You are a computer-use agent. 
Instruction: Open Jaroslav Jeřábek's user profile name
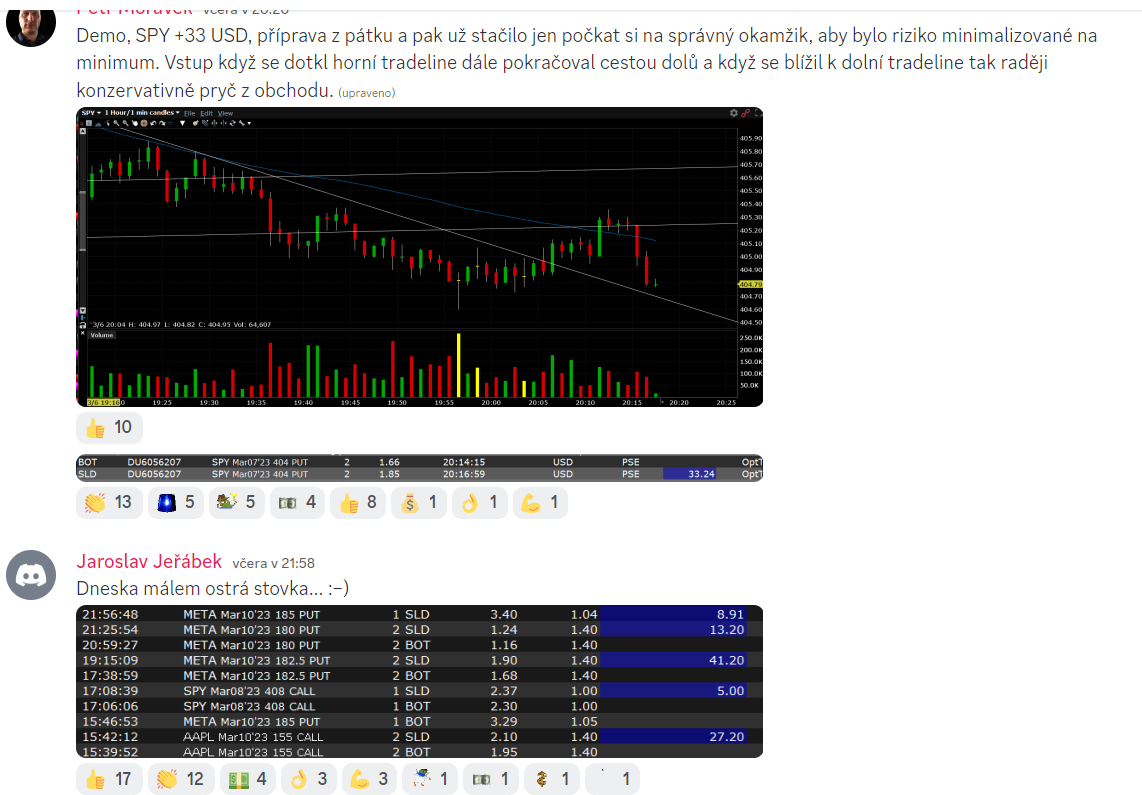pos(149,561)
